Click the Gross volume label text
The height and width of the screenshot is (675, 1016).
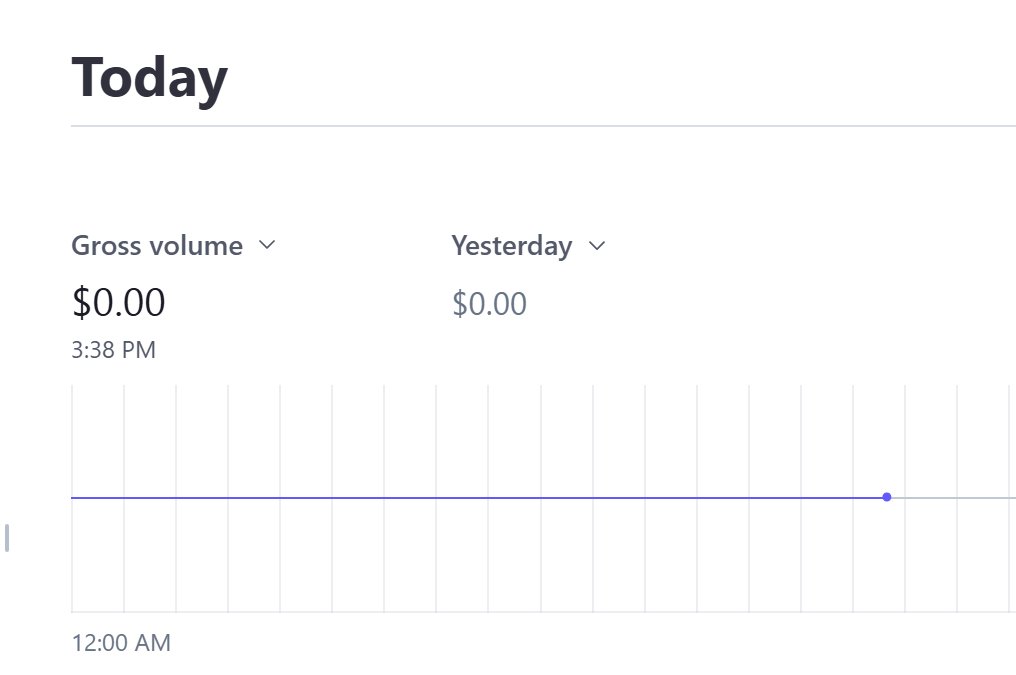pyautogui.click(x=157, y=246)
